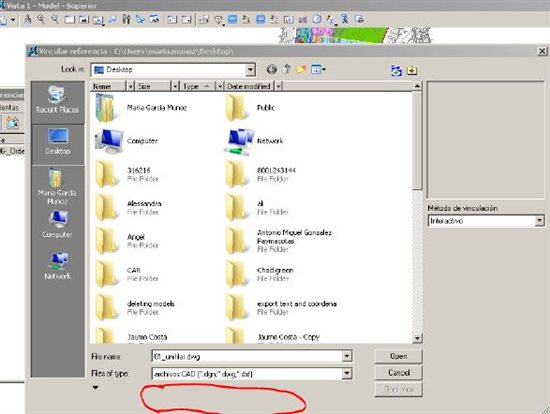Click the file list vertical scrollbar thumb
This screenshot has height=414, width=550.
[417, 140]
